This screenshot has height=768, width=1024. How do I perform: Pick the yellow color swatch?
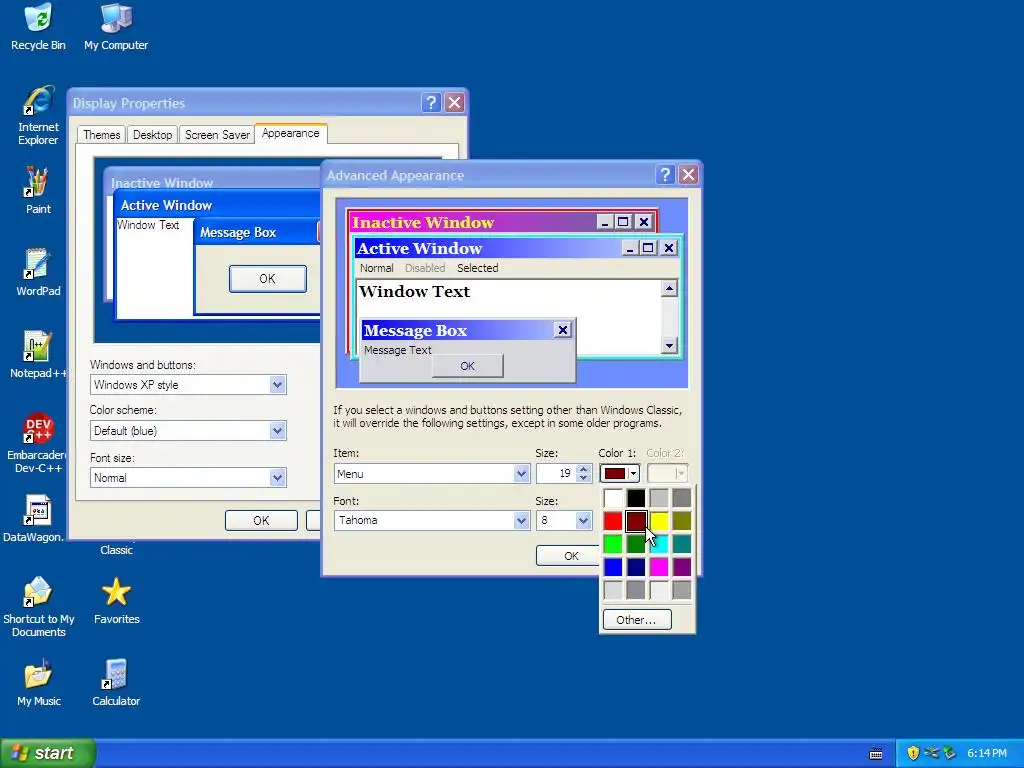pyautogui.click(x=659, y=521)
